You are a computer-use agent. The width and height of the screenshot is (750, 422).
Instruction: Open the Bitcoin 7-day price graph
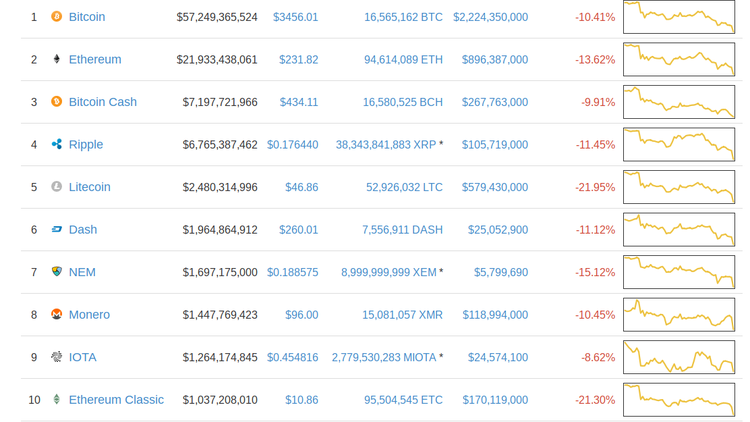(678, 17)
